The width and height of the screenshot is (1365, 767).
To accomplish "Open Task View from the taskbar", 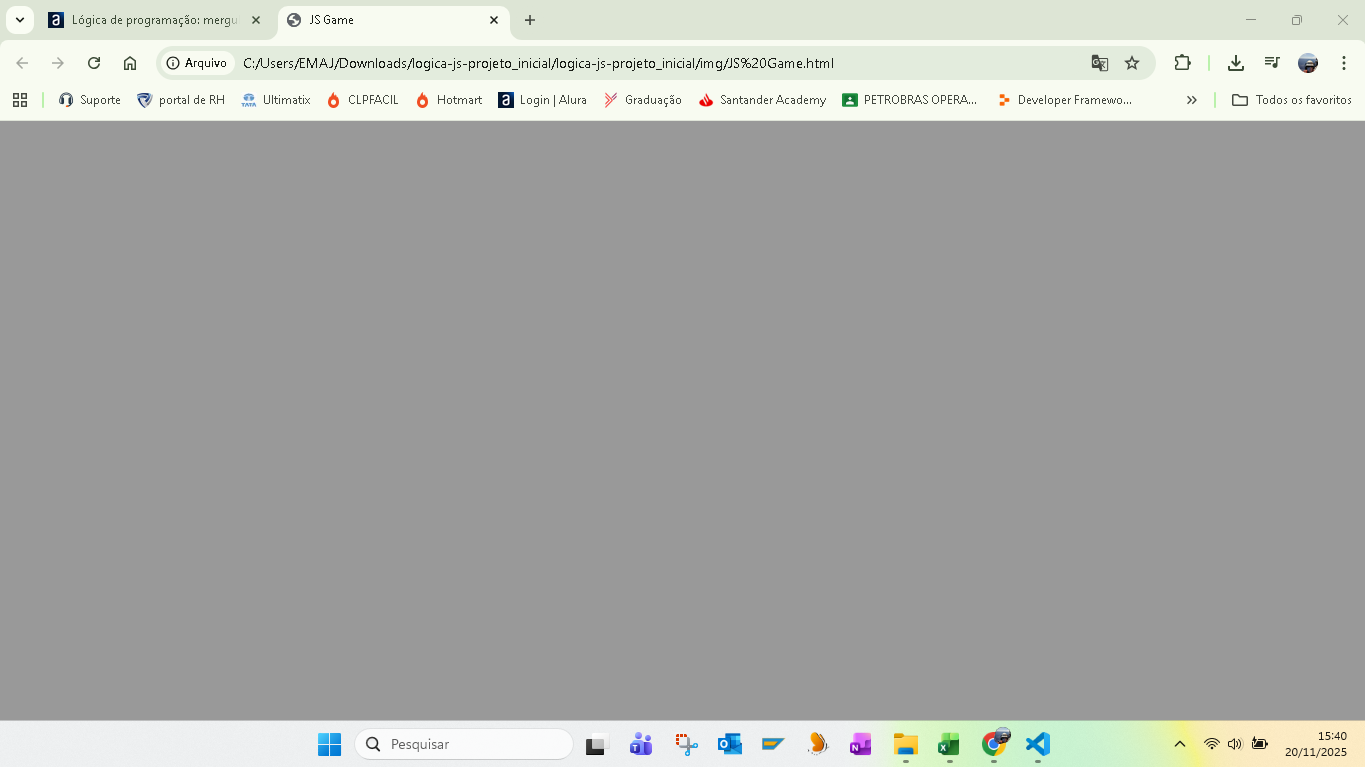I will tap(597, 744).
